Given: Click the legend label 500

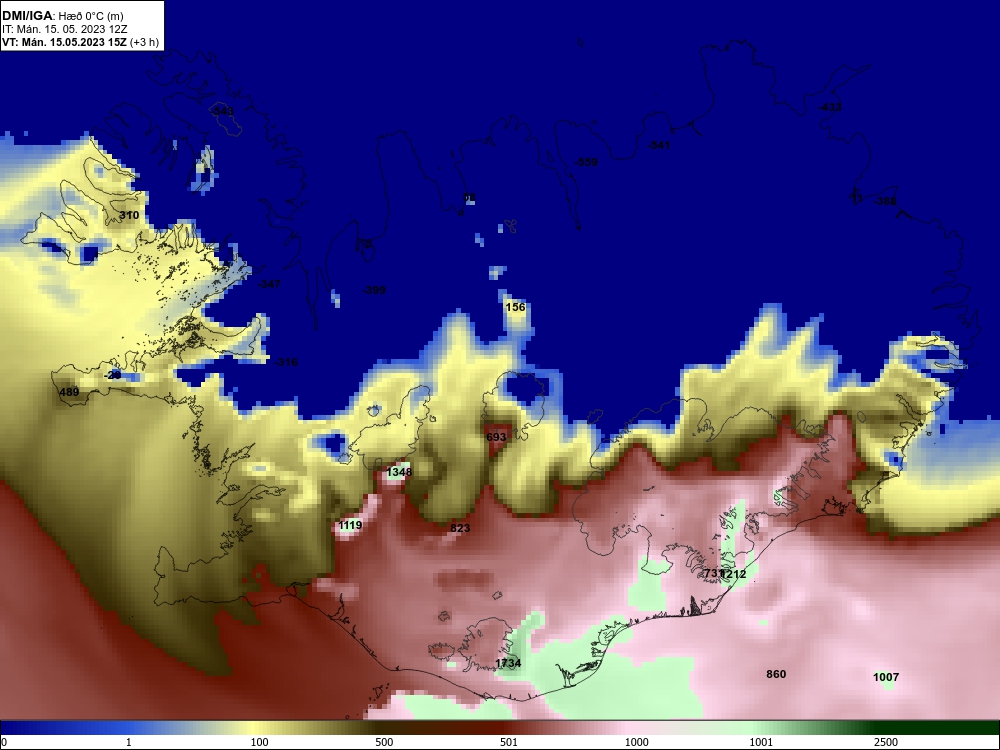Looking at the screenshot, I should (384, 742).
